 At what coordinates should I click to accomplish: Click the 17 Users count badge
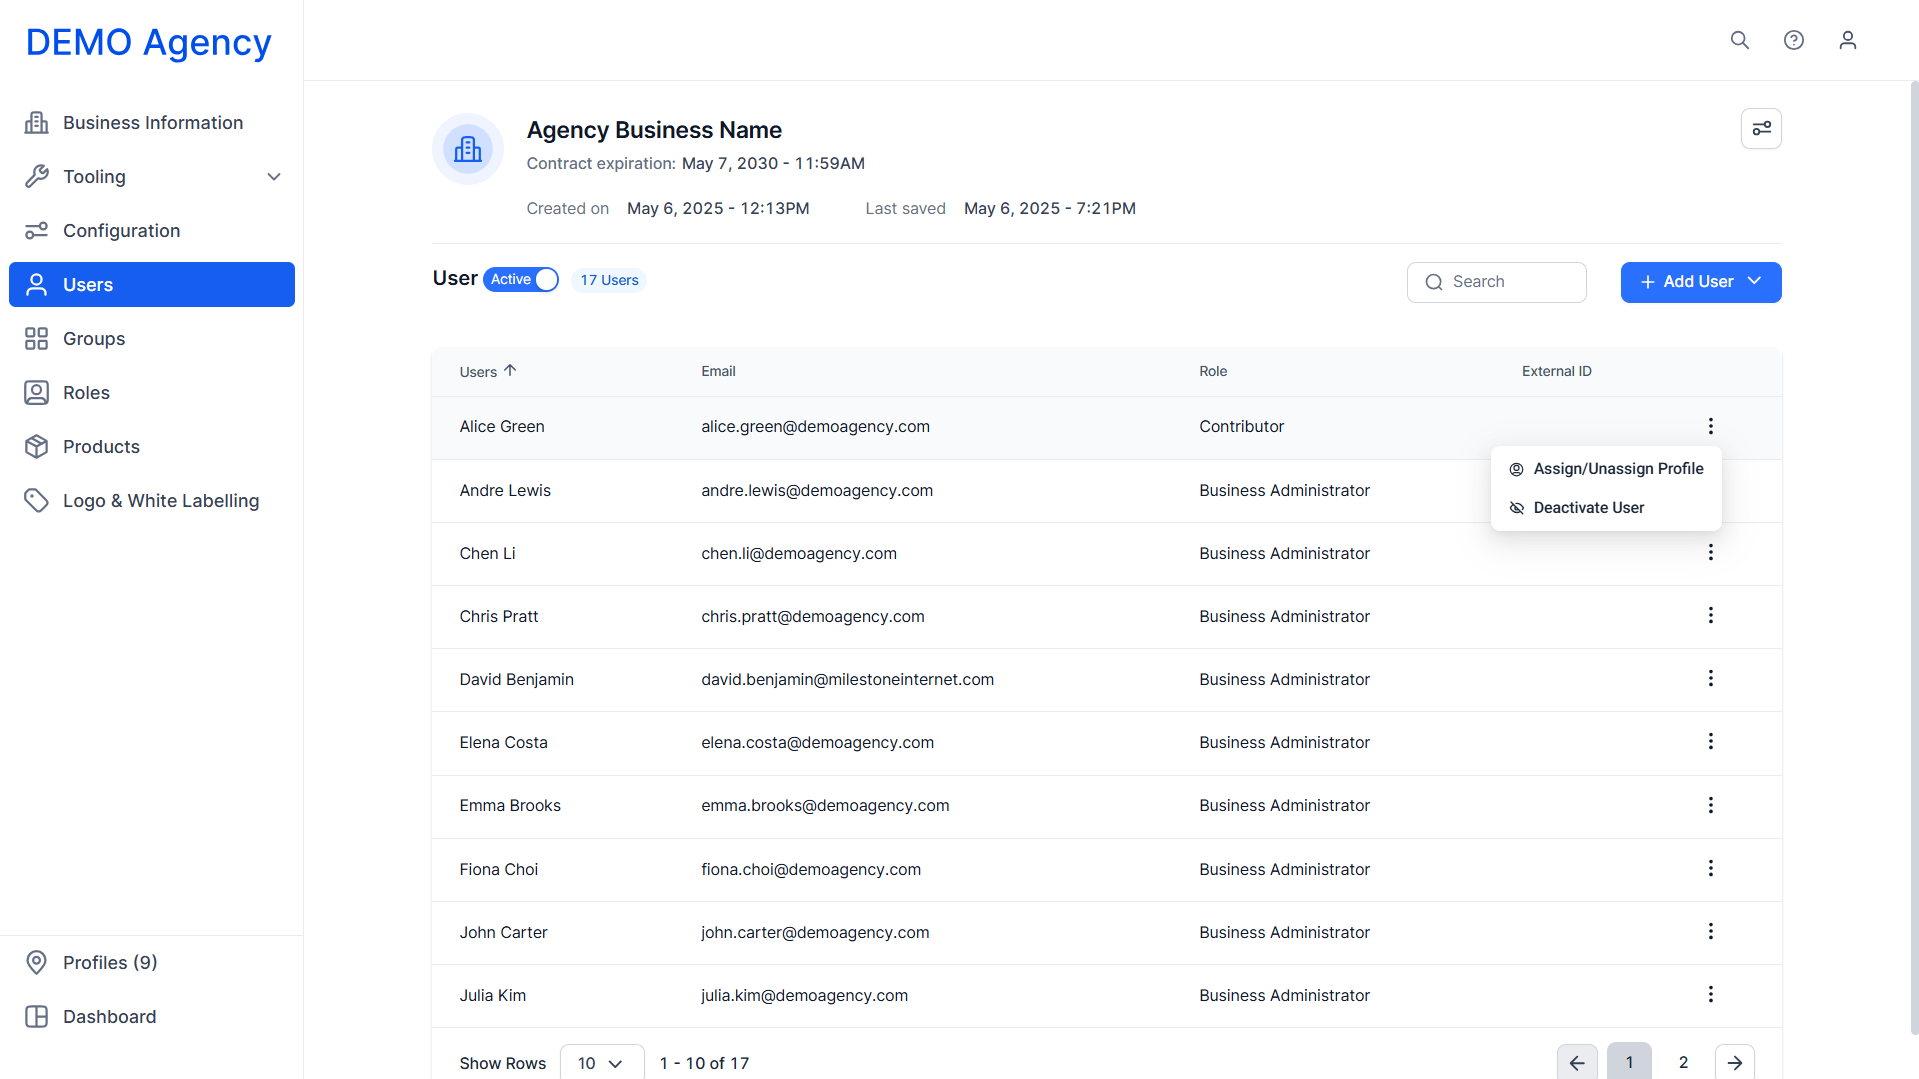(x=609, y=280)
